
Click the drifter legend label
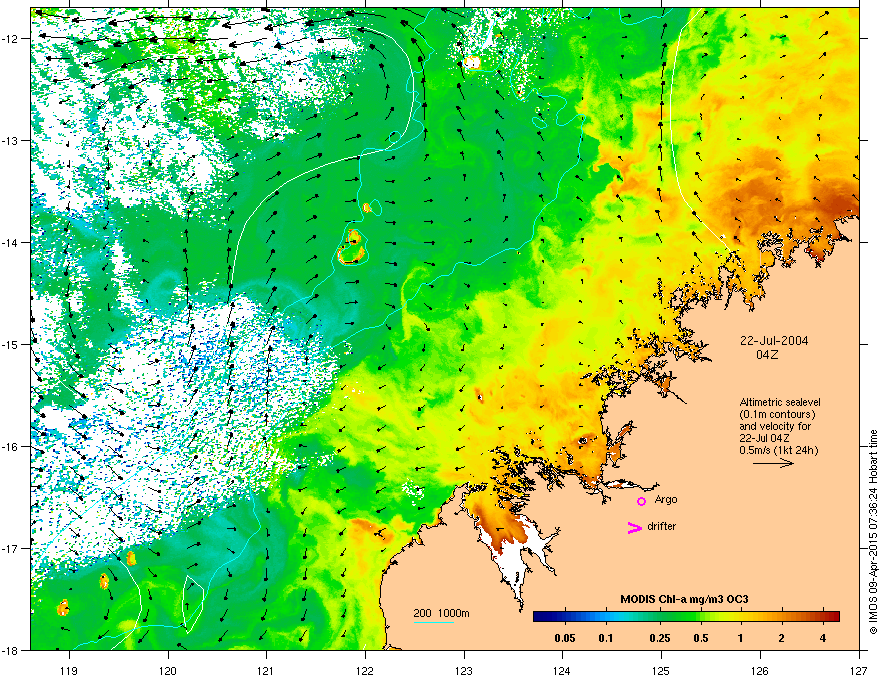tap(662, 526)
